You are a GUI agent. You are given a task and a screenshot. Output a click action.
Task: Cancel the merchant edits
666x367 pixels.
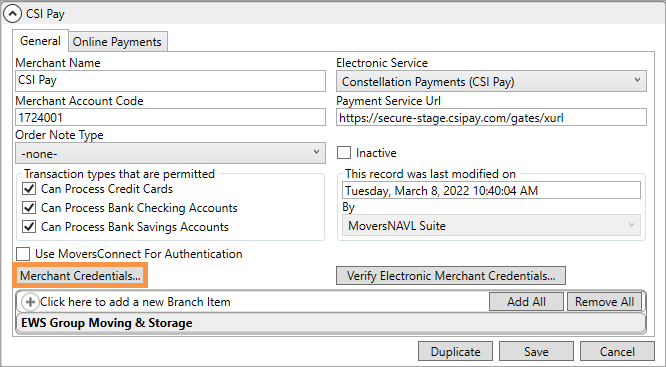617,352
